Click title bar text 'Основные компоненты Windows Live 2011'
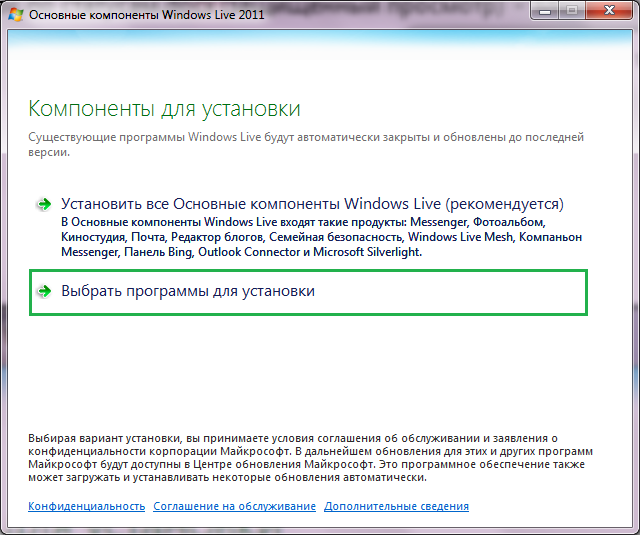 click(147, 15)
